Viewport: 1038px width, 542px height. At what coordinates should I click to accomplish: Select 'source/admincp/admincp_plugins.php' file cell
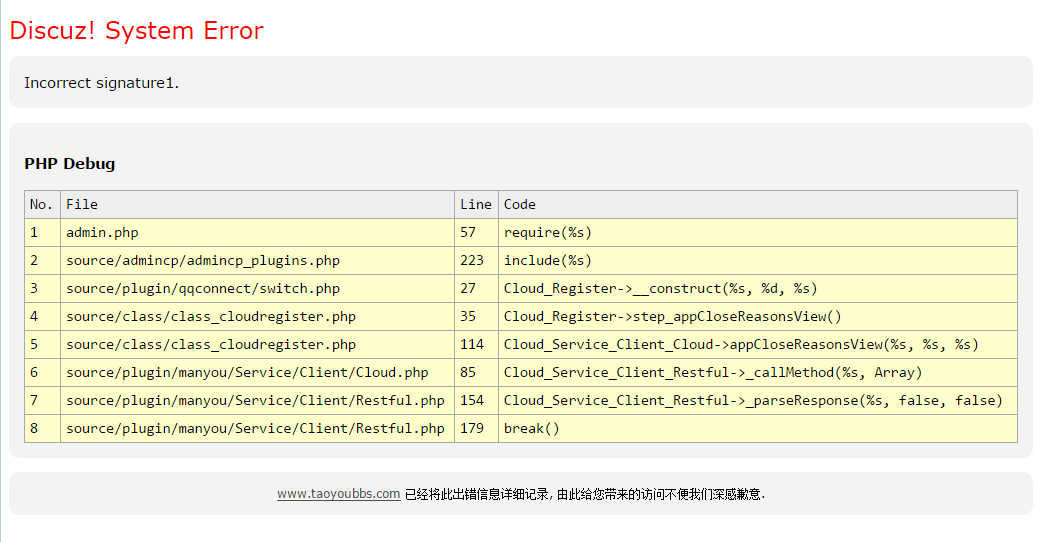(x=258, y=260)
